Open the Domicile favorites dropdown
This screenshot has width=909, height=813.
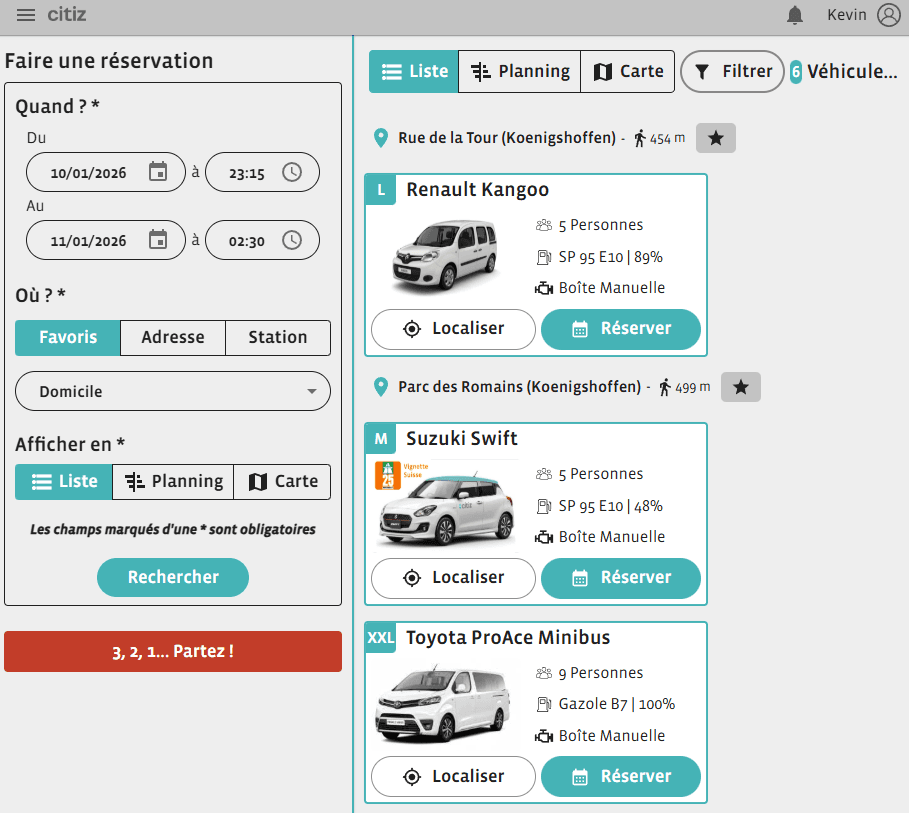point(172,391)
